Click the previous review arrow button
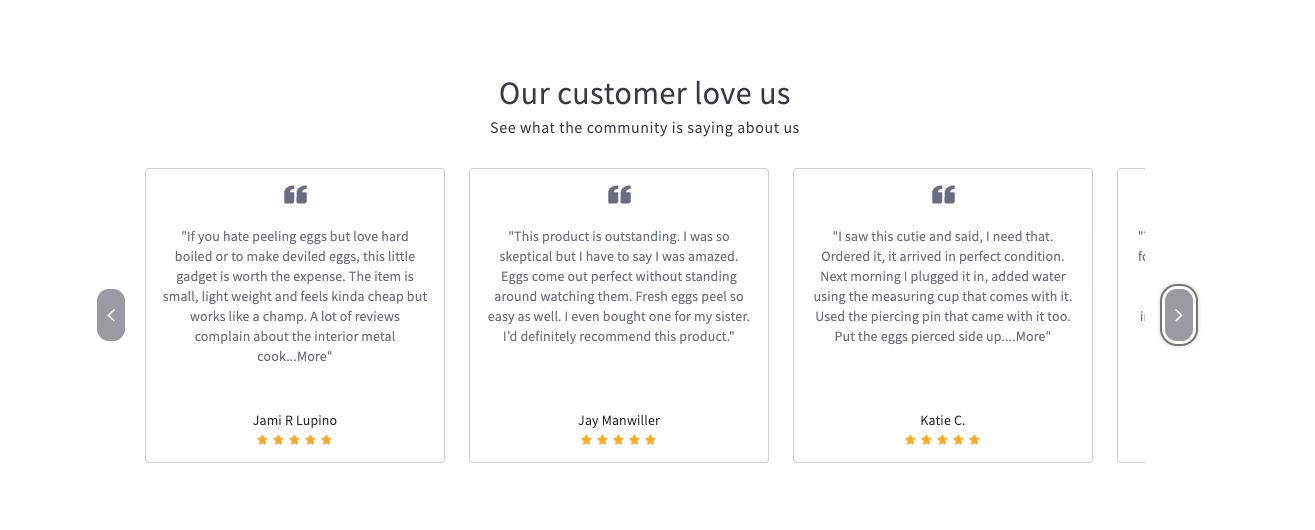1315x530 pixels. coord(111,315)
